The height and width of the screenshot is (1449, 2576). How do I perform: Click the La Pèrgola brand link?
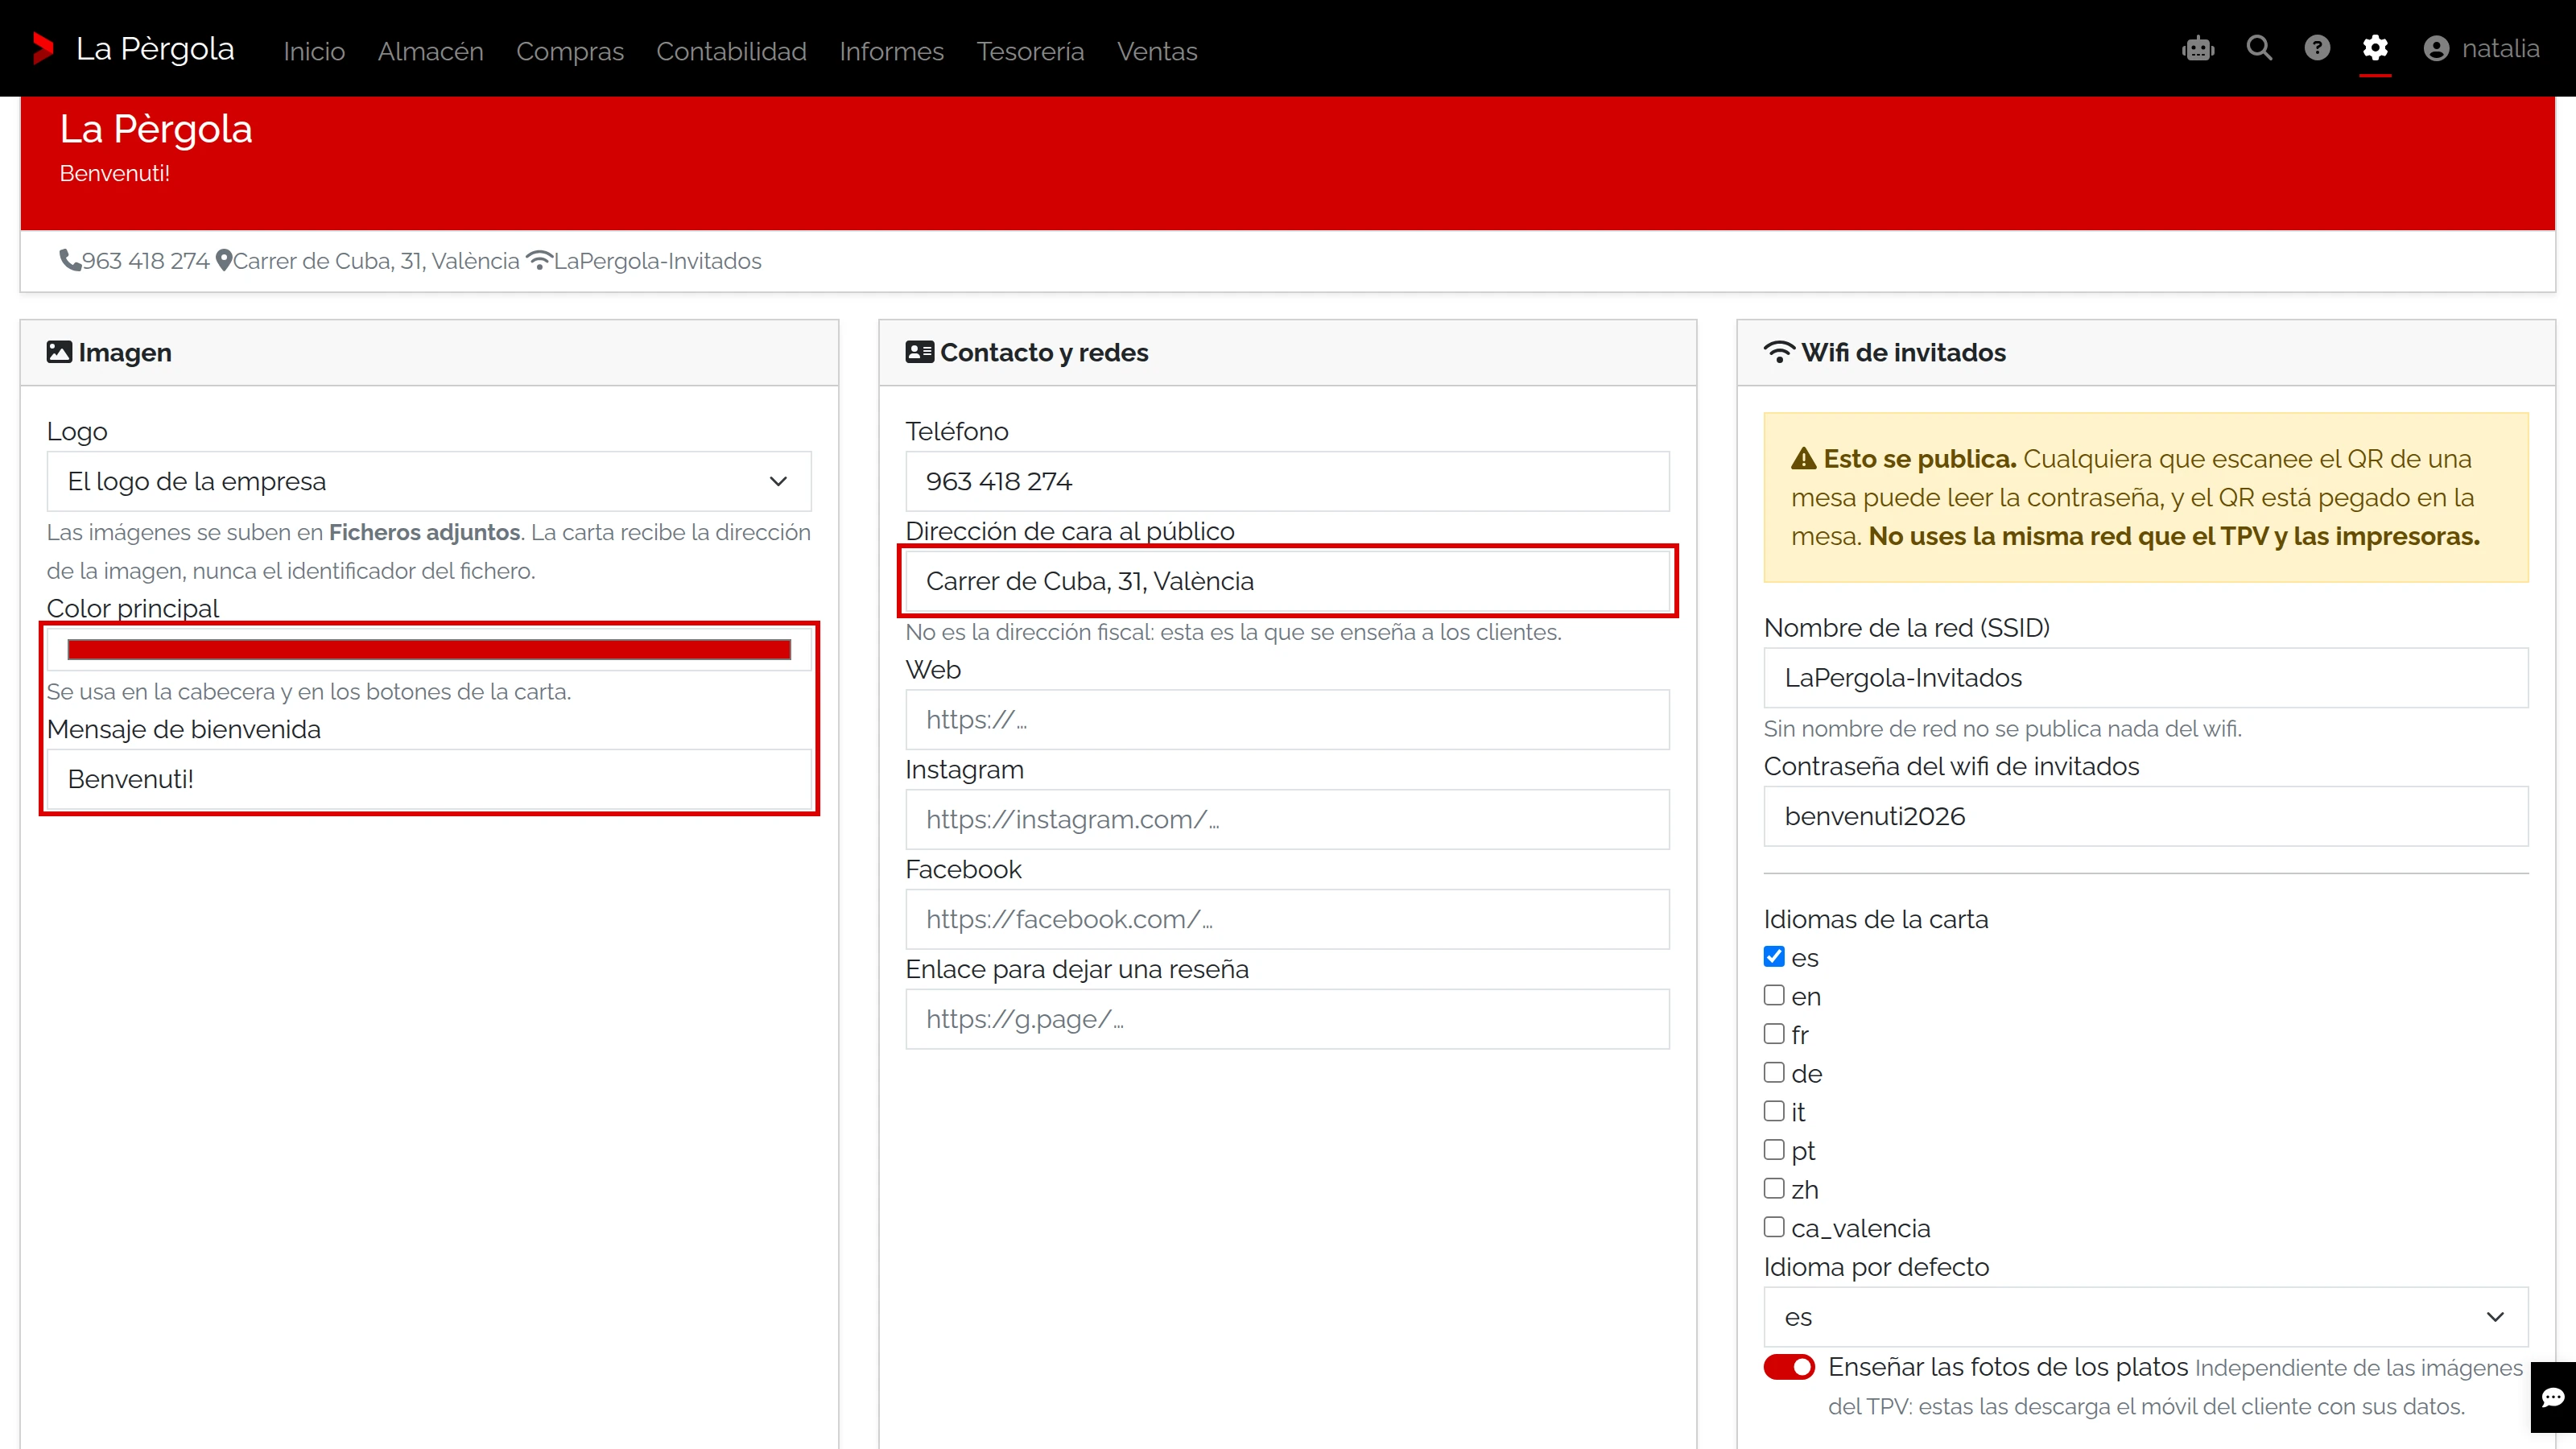click(x=155, y=49)
